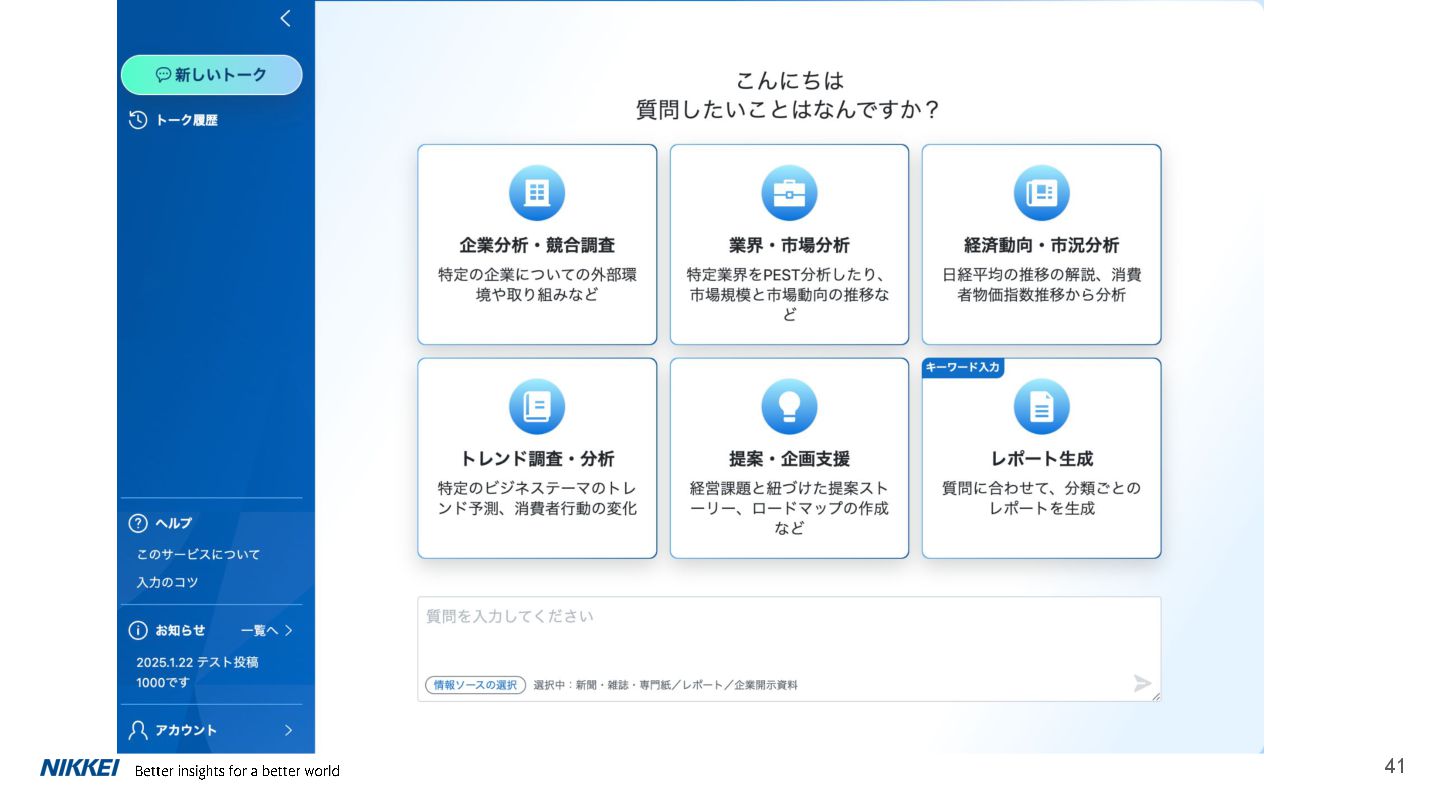Open 入力のコツ link
The image size is (1440, 810).
167,582
